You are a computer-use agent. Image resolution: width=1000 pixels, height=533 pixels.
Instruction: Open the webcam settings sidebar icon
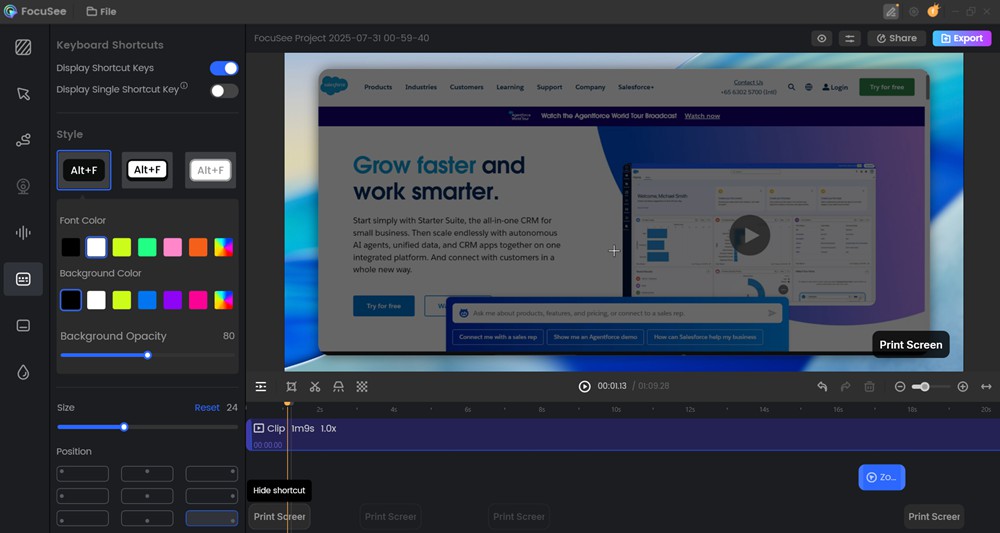(x=23, y=186)
